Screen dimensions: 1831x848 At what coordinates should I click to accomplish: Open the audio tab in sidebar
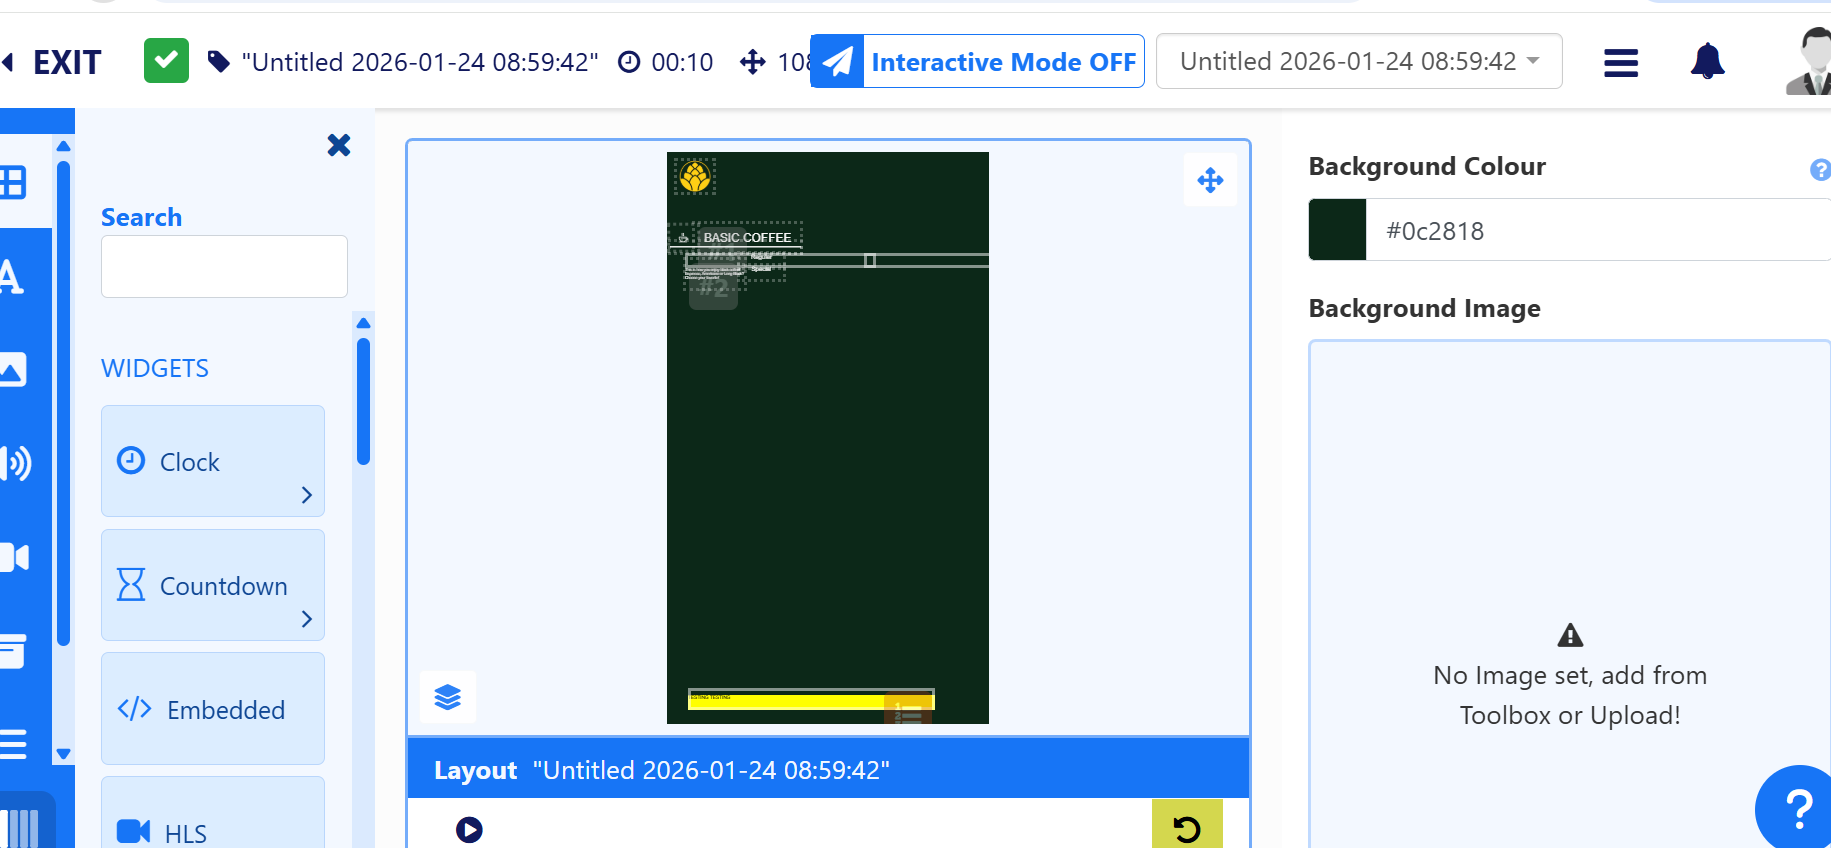(18, 463)
